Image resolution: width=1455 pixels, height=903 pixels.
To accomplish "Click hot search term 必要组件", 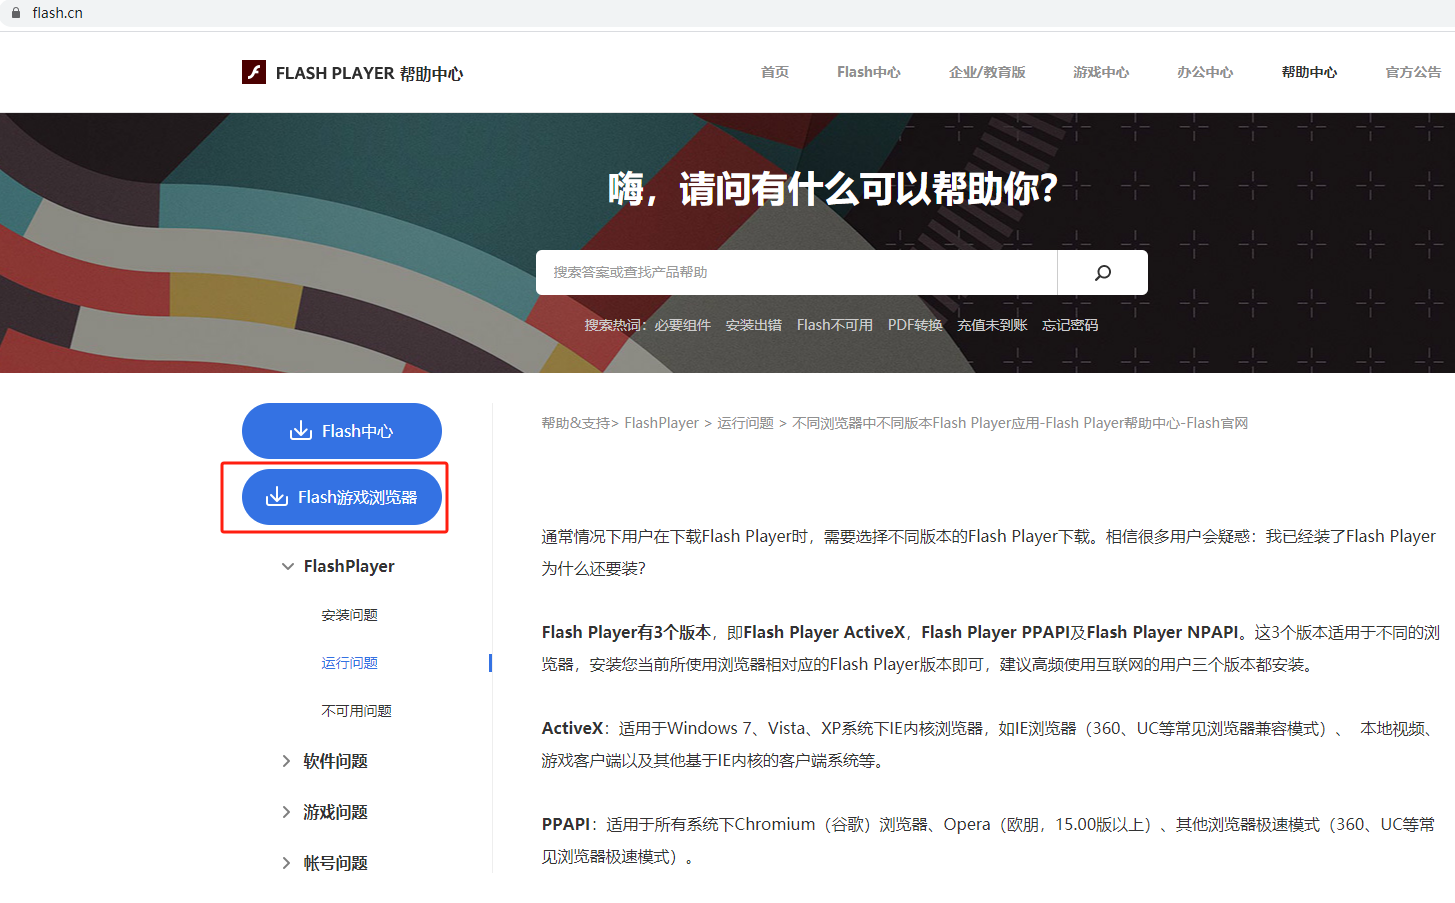I will click(683, 325).
